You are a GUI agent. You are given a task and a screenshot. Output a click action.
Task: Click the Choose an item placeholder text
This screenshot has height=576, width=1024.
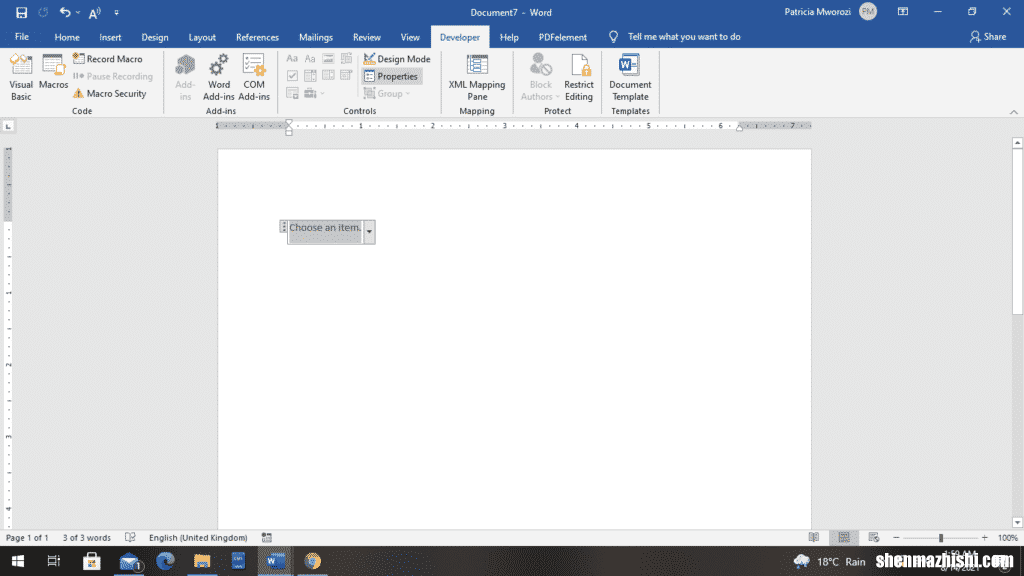click(x=325, y=227)
